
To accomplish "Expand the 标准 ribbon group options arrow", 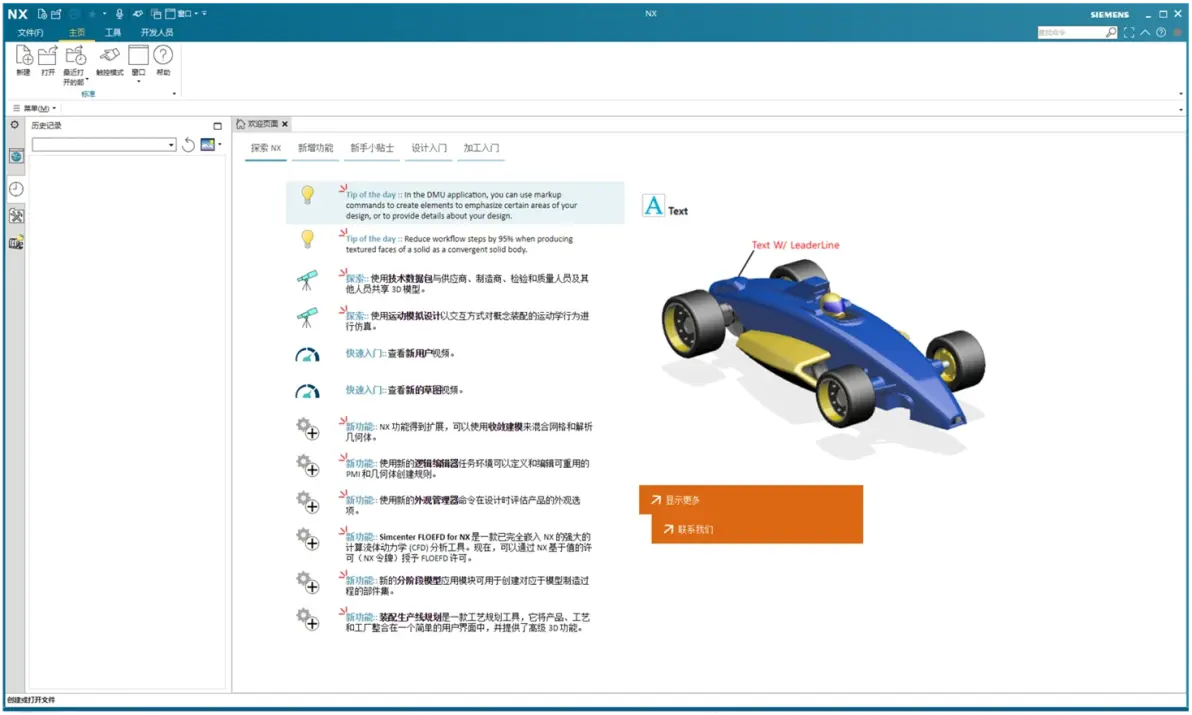I will (174, 94).
